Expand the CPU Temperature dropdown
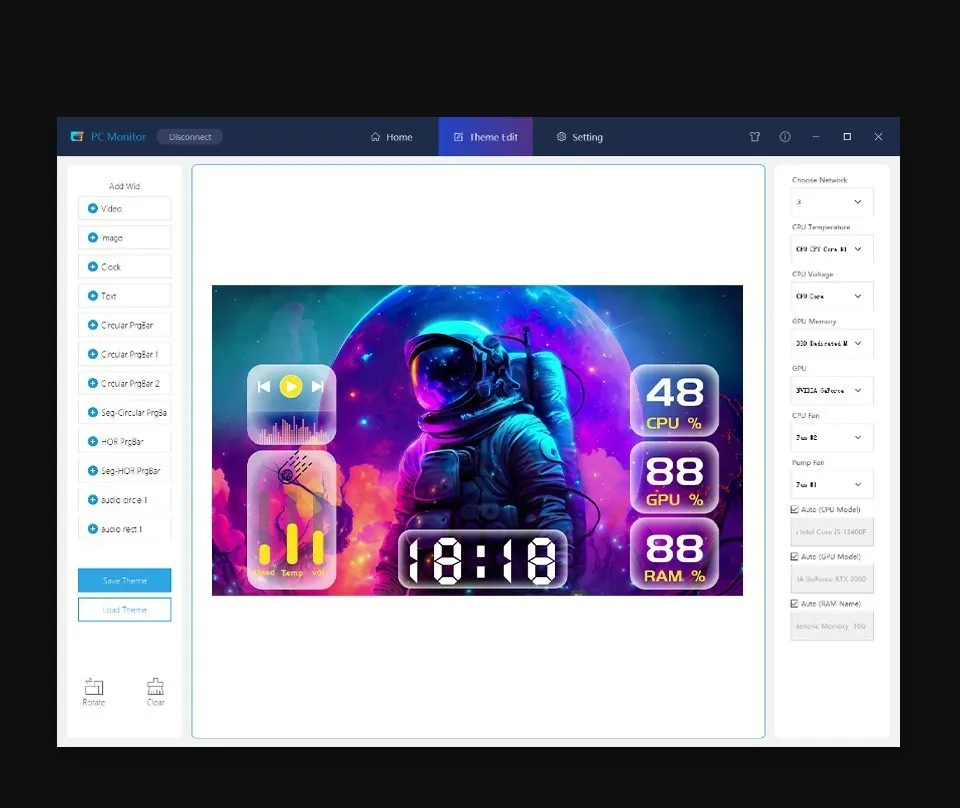960x808 pixels. 832,249
